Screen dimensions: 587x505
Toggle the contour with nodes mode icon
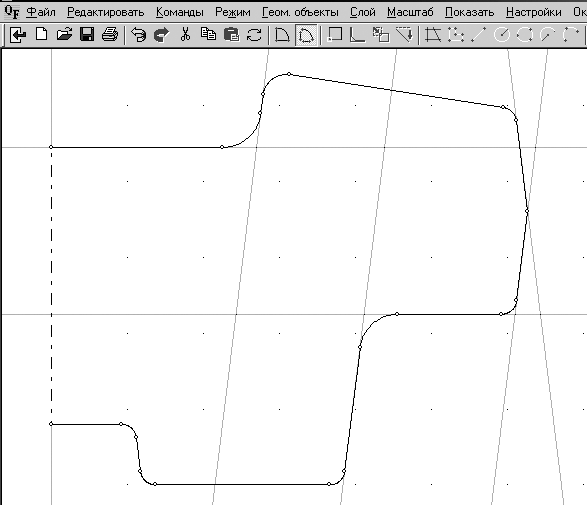pos(306,35)
